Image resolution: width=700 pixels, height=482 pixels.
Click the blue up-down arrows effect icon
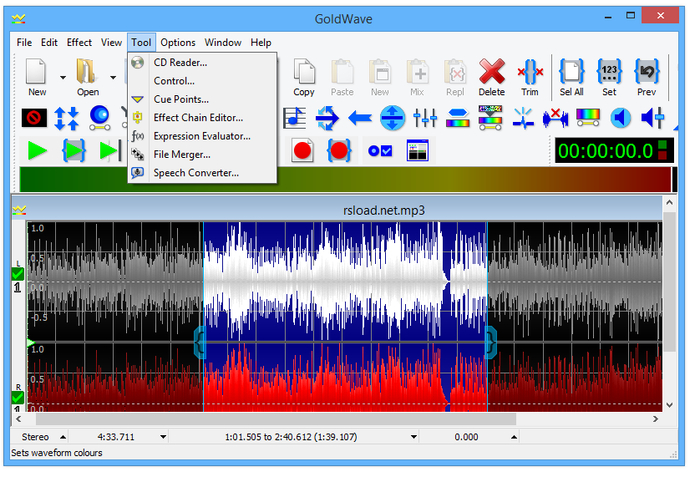click(67, 118)
